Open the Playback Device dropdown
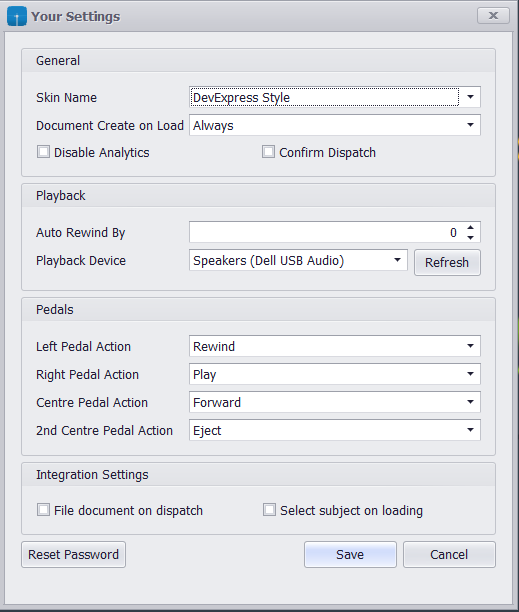 tap(397, 260)
